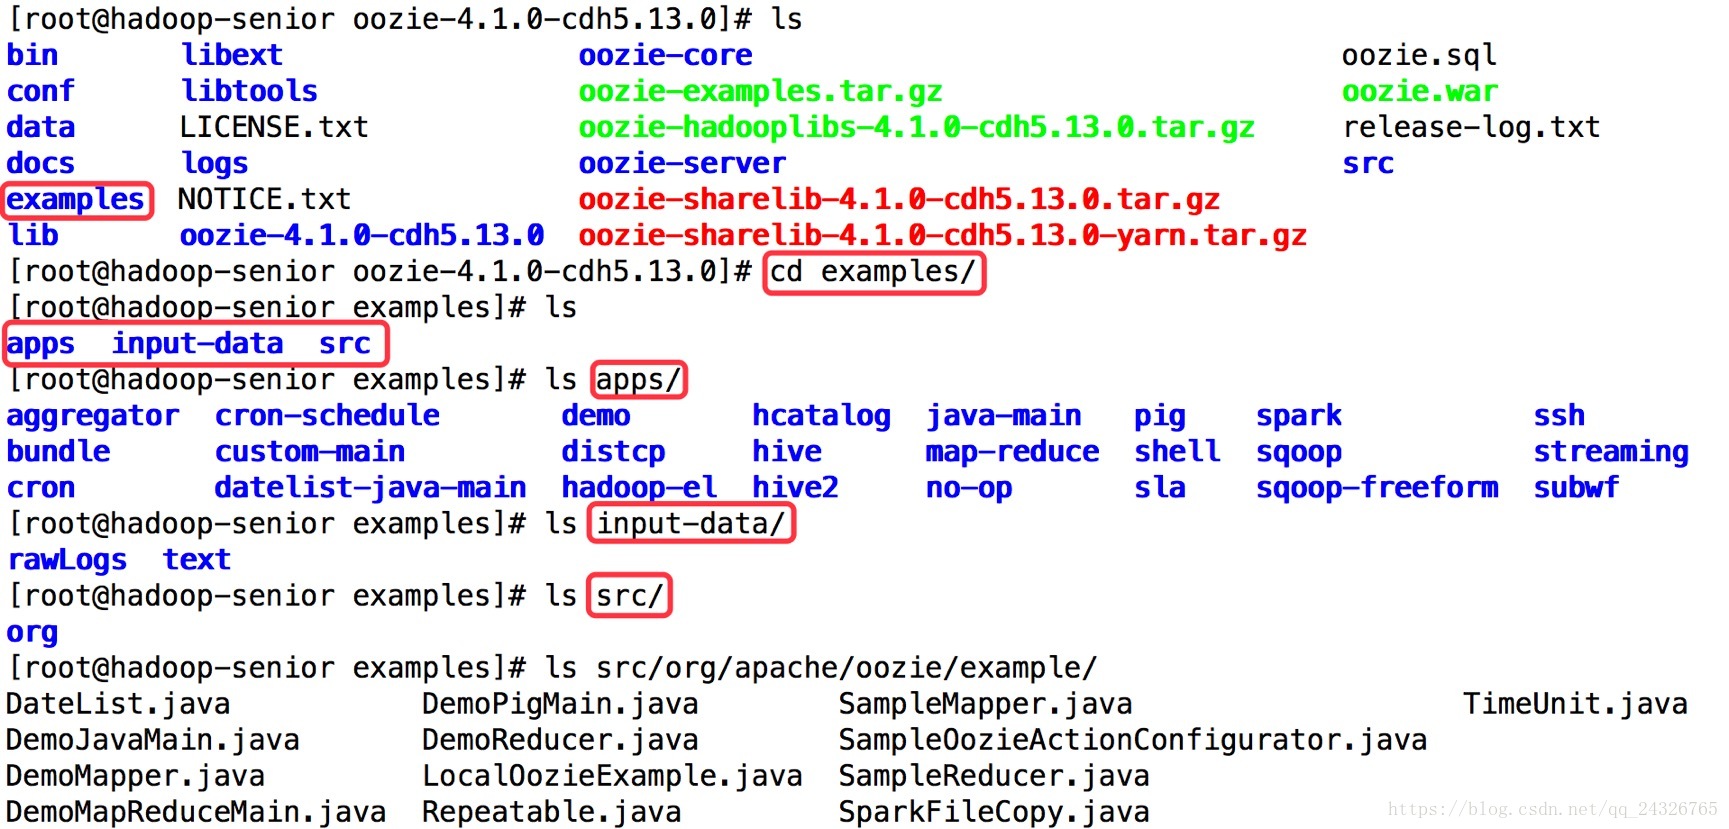
Task: Click the 'logs' directory name
Action: (214, 163)
